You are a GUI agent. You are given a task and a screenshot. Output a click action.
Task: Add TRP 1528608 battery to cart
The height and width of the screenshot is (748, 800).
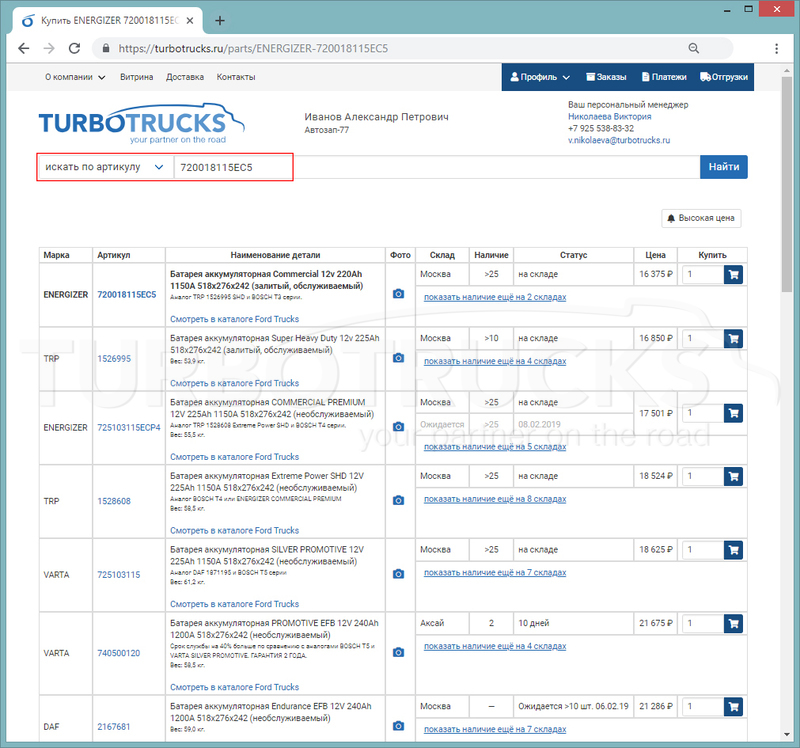coord(733,477)
